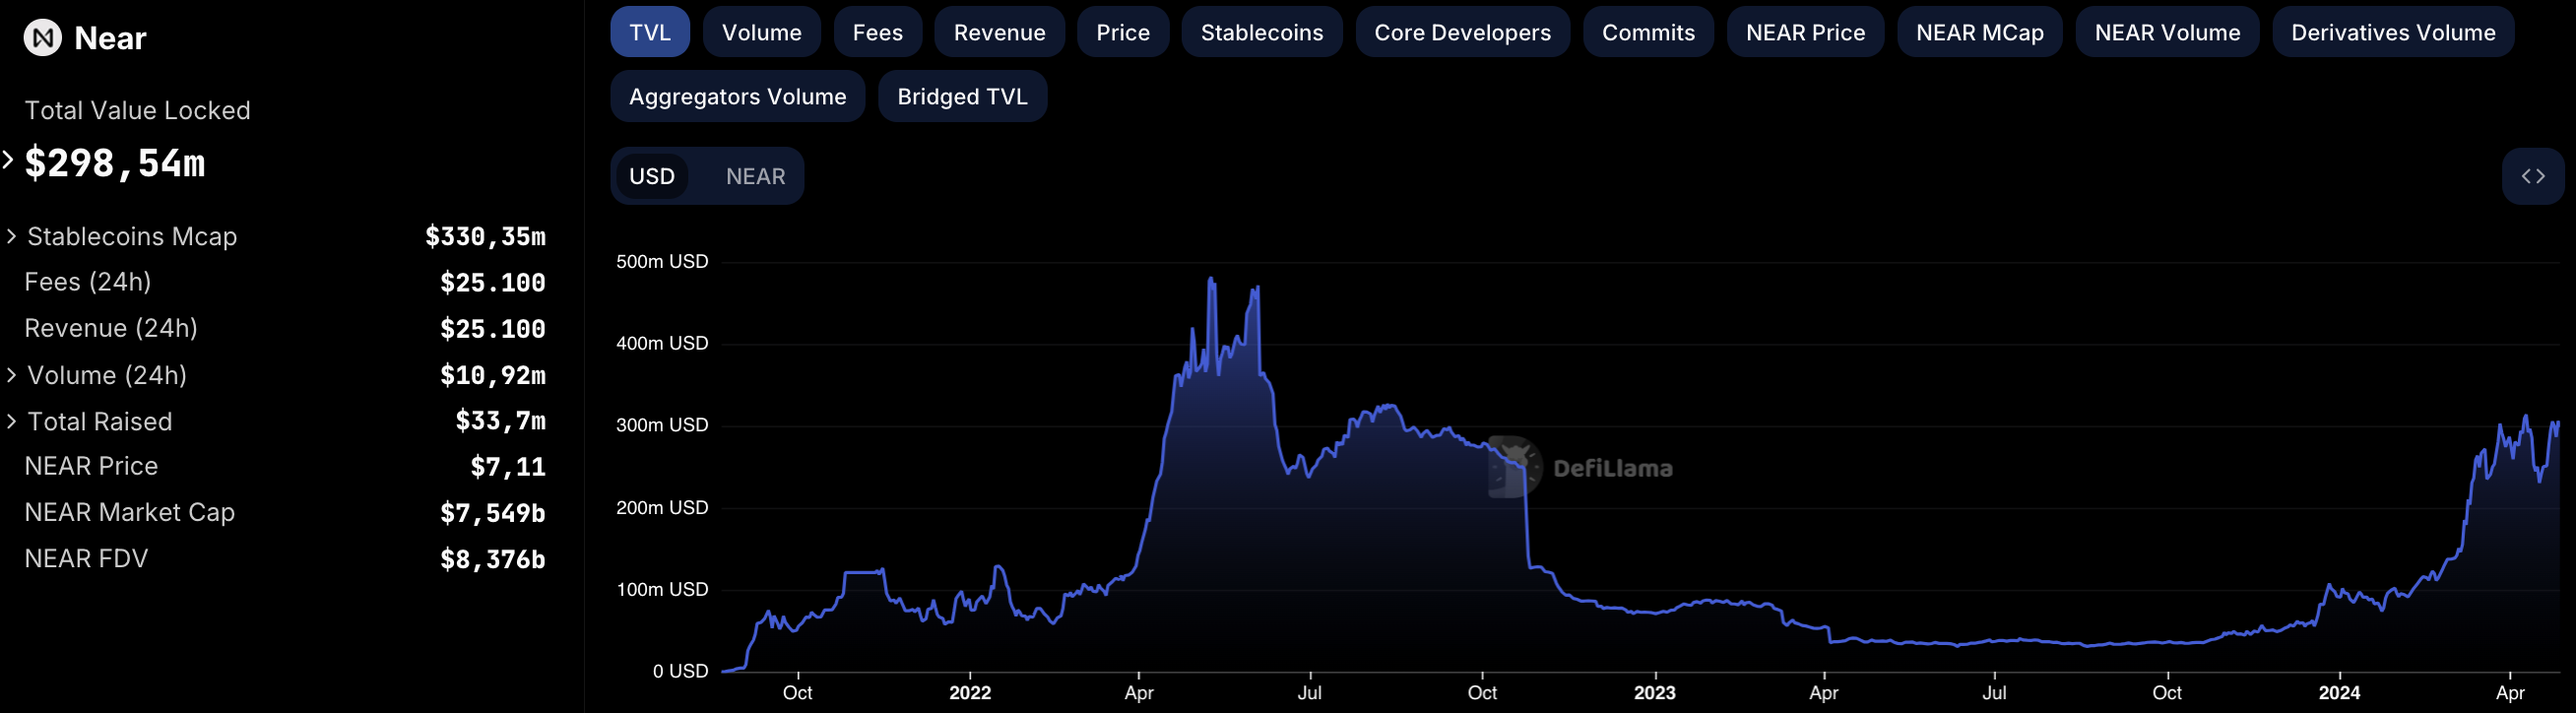Click the NEAR Price label

pos(91,466)
